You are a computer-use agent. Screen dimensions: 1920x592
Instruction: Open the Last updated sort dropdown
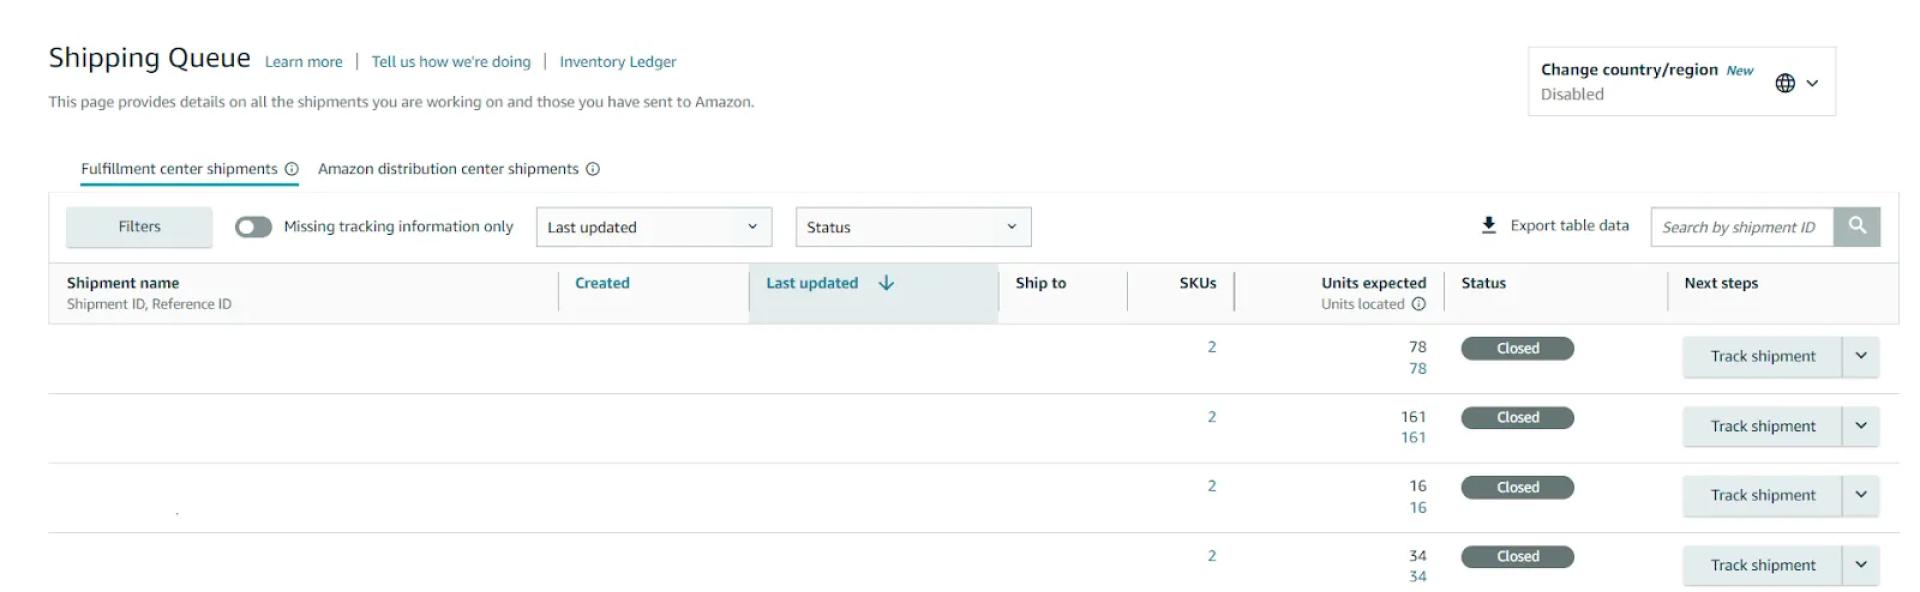[x=653, y=227]
